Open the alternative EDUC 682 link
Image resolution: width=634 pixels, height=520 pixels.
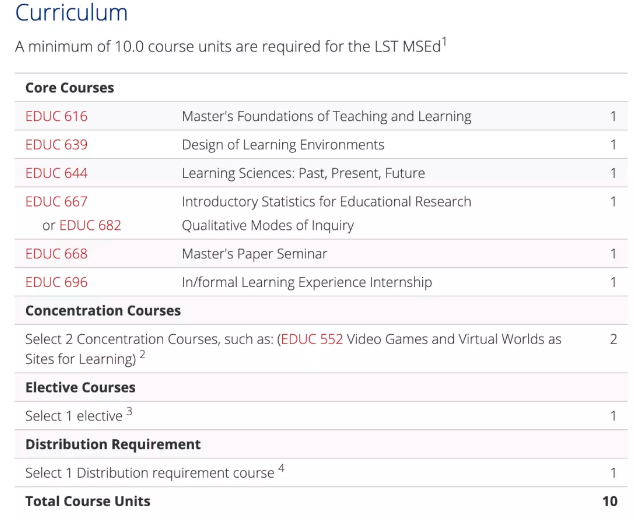coord(90,226)
